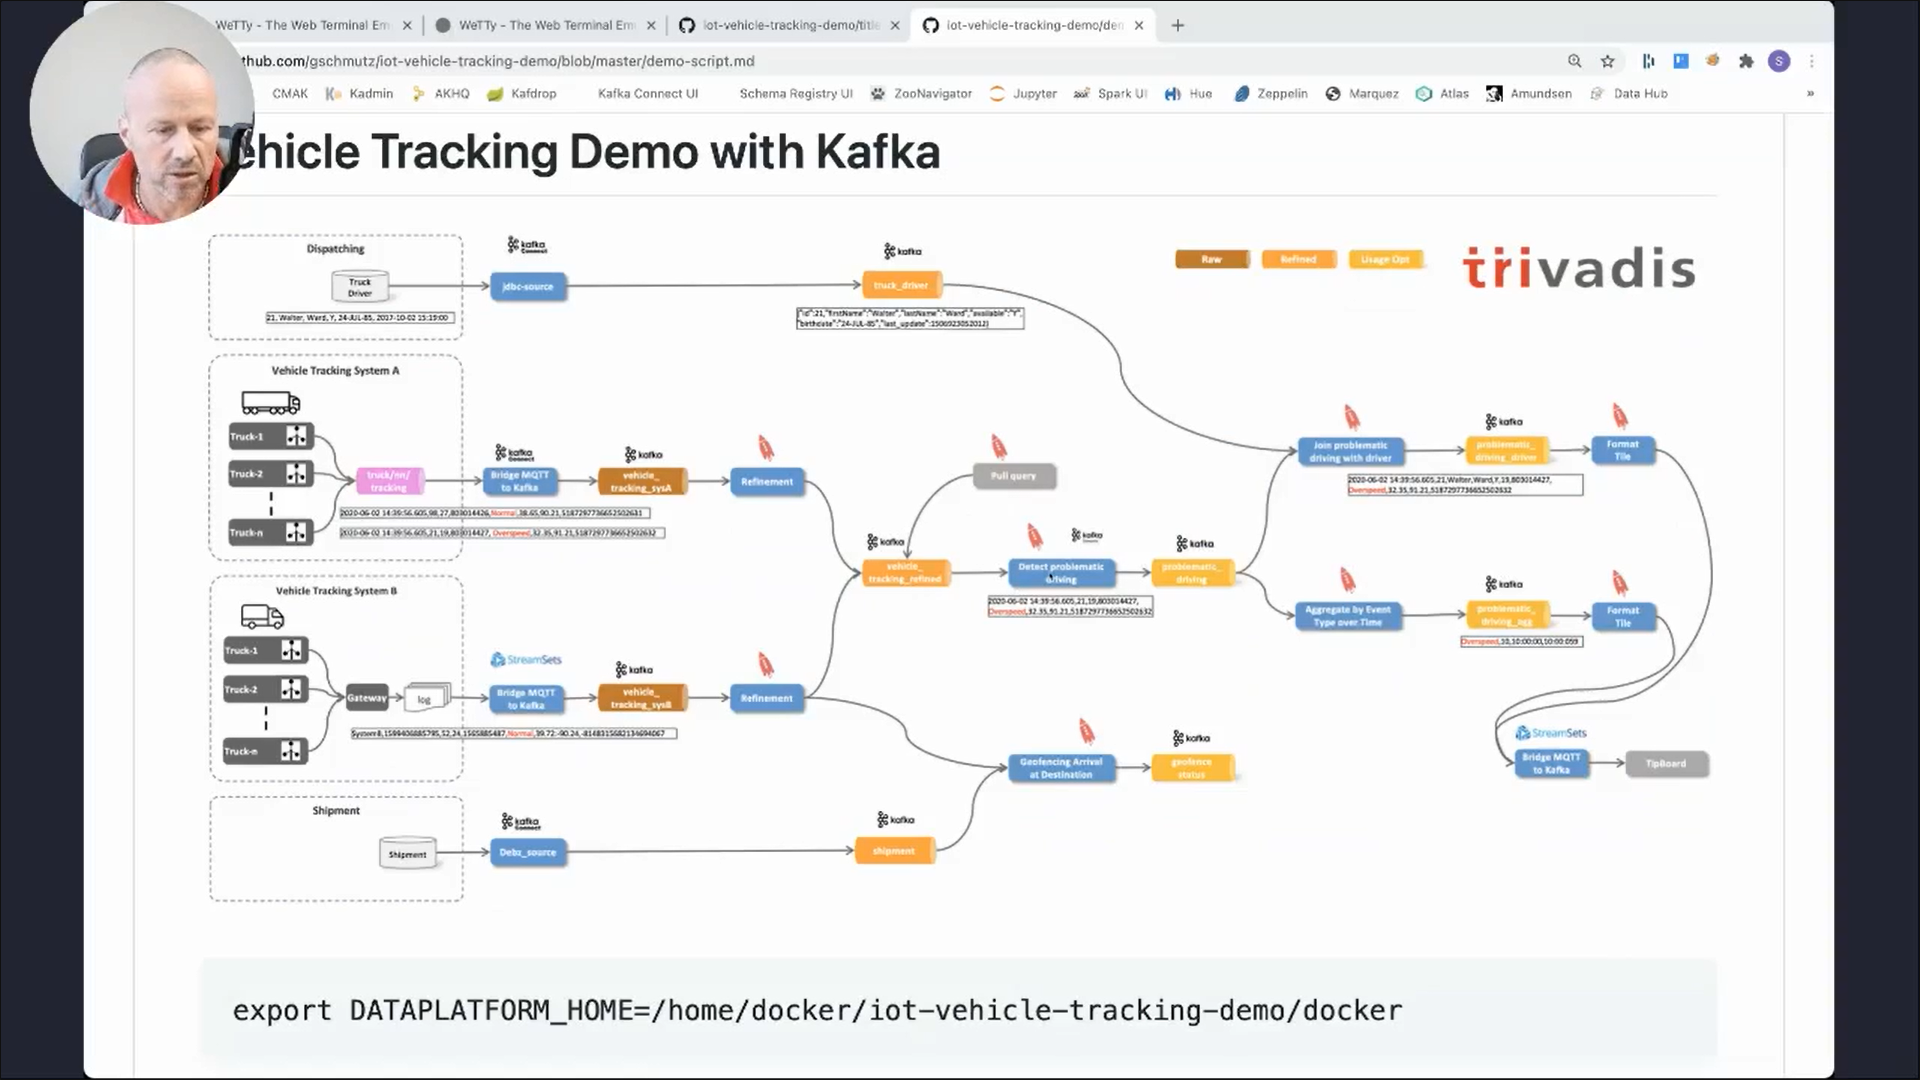Close the active iot-vehicle-tracking-demo tab

[1138, 25]
